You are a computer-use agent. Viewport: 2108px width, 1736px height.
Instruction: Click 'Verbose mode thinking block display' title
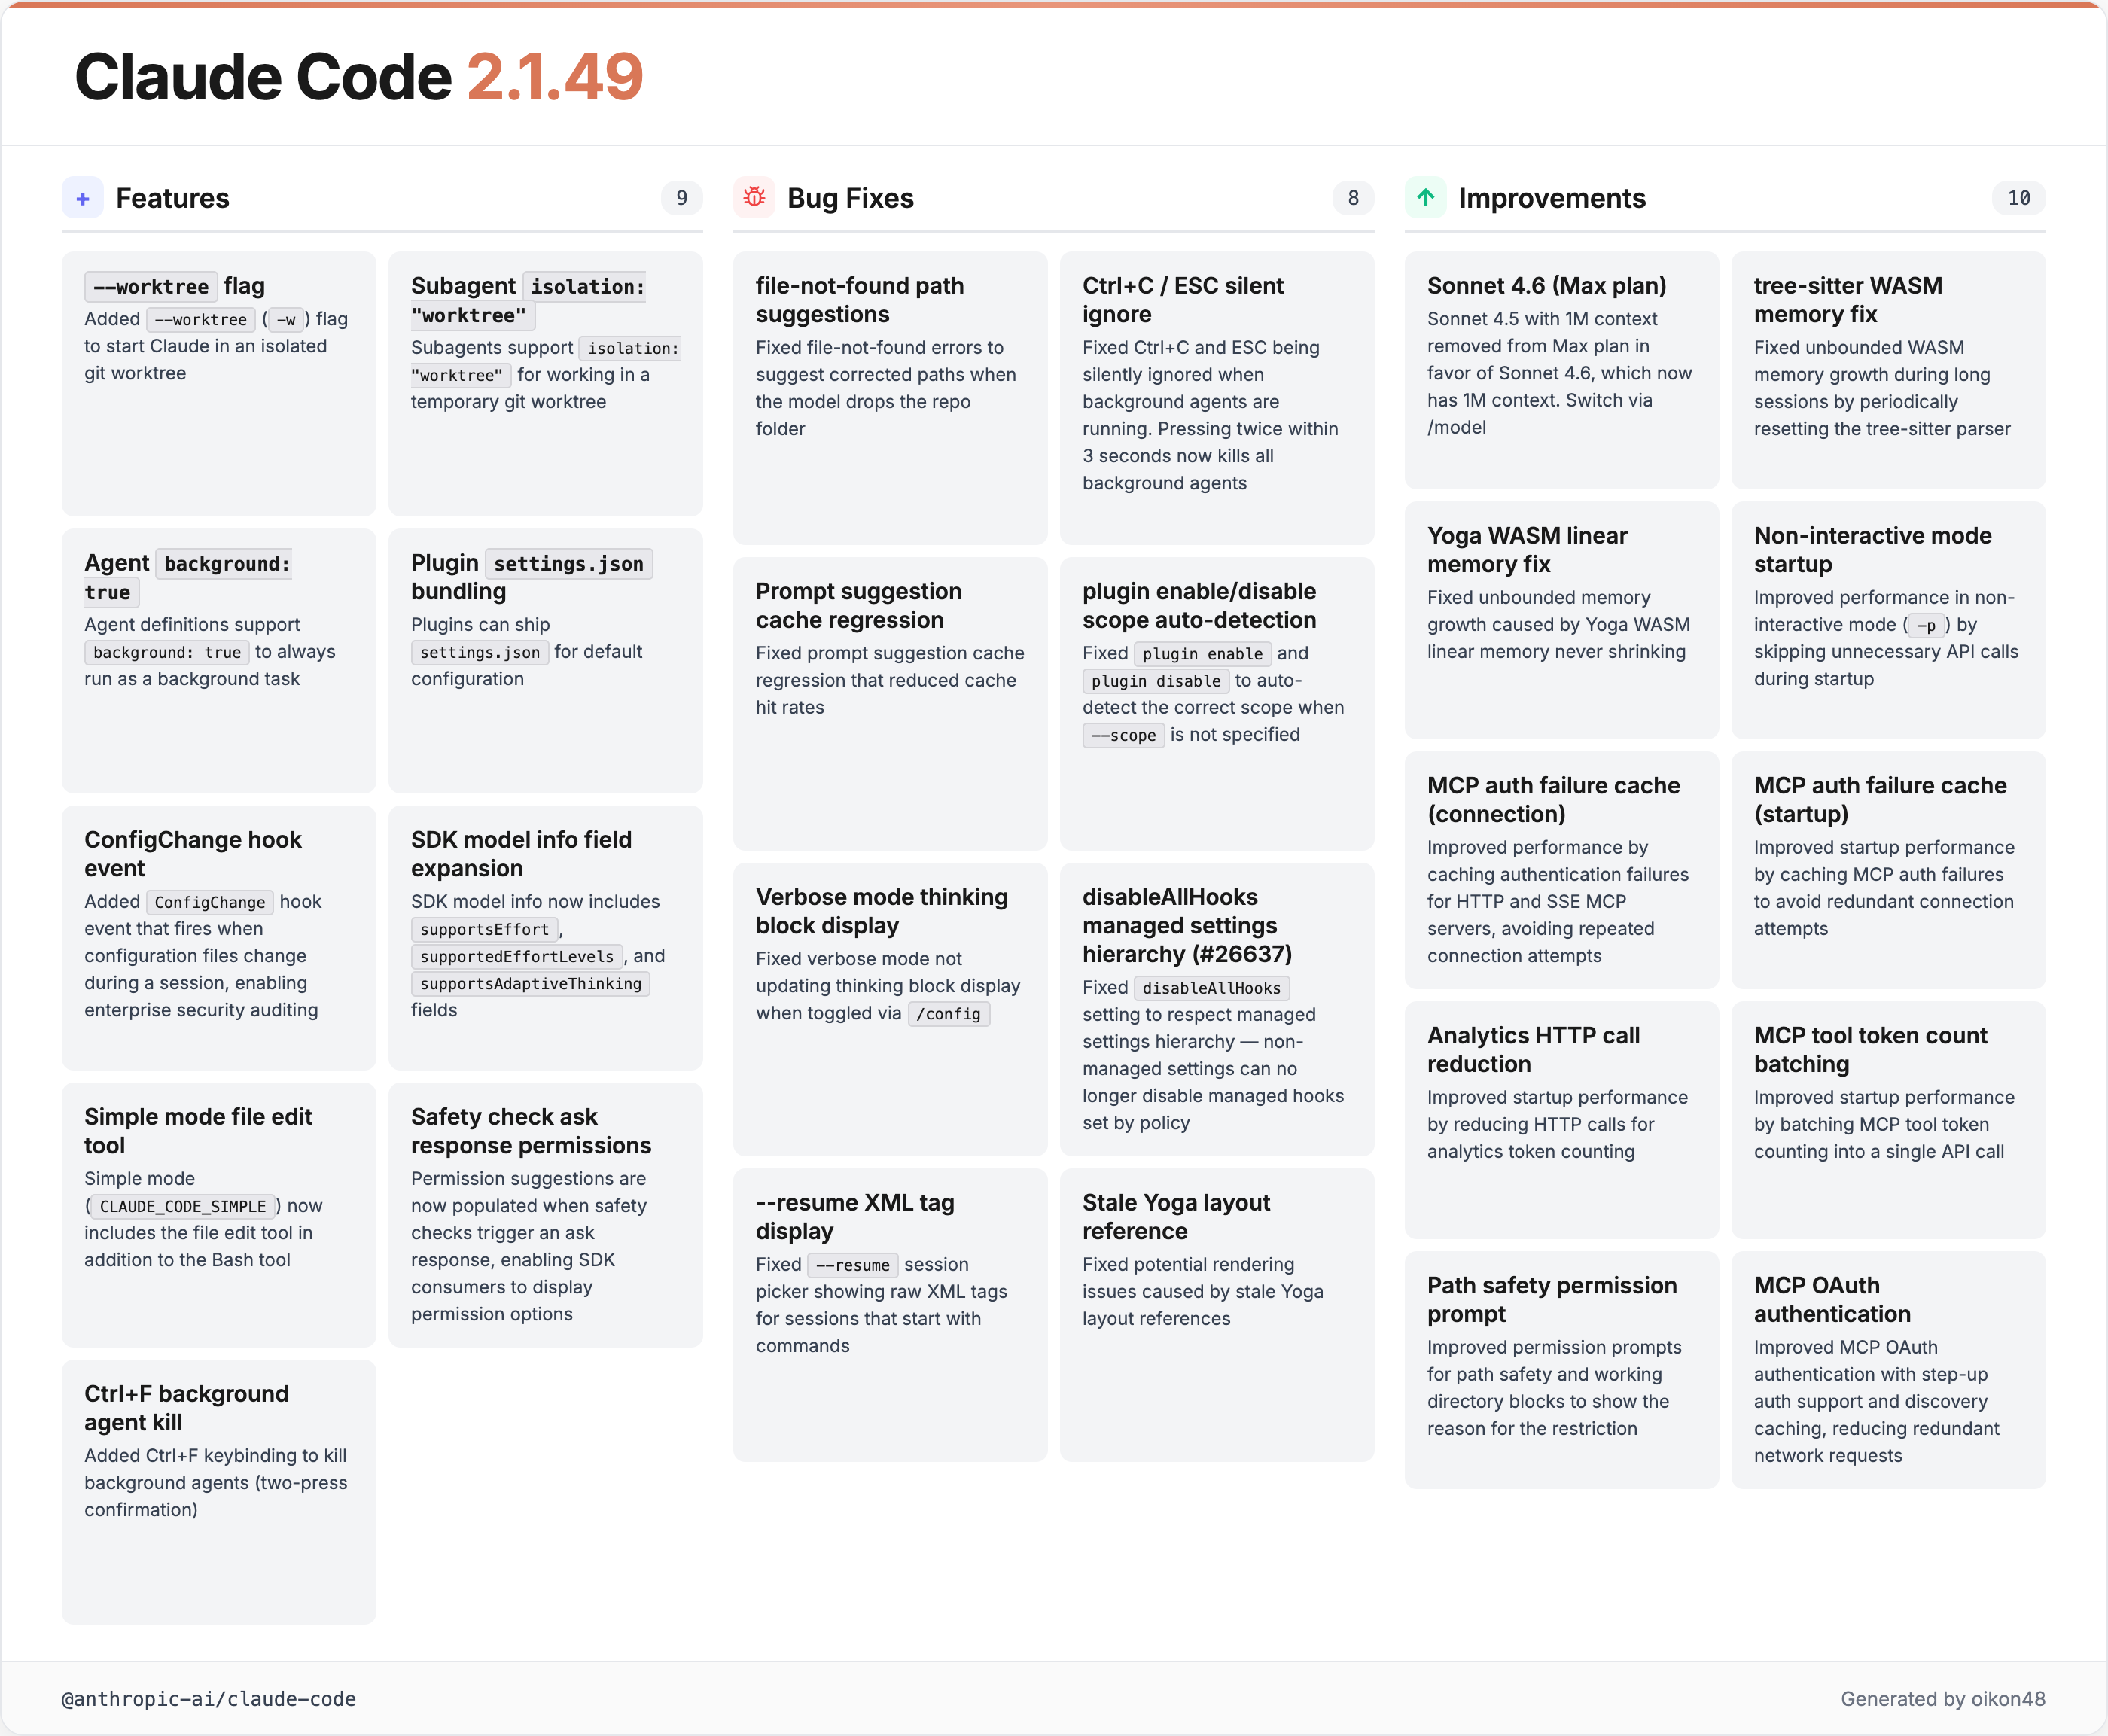pos(882,911)
